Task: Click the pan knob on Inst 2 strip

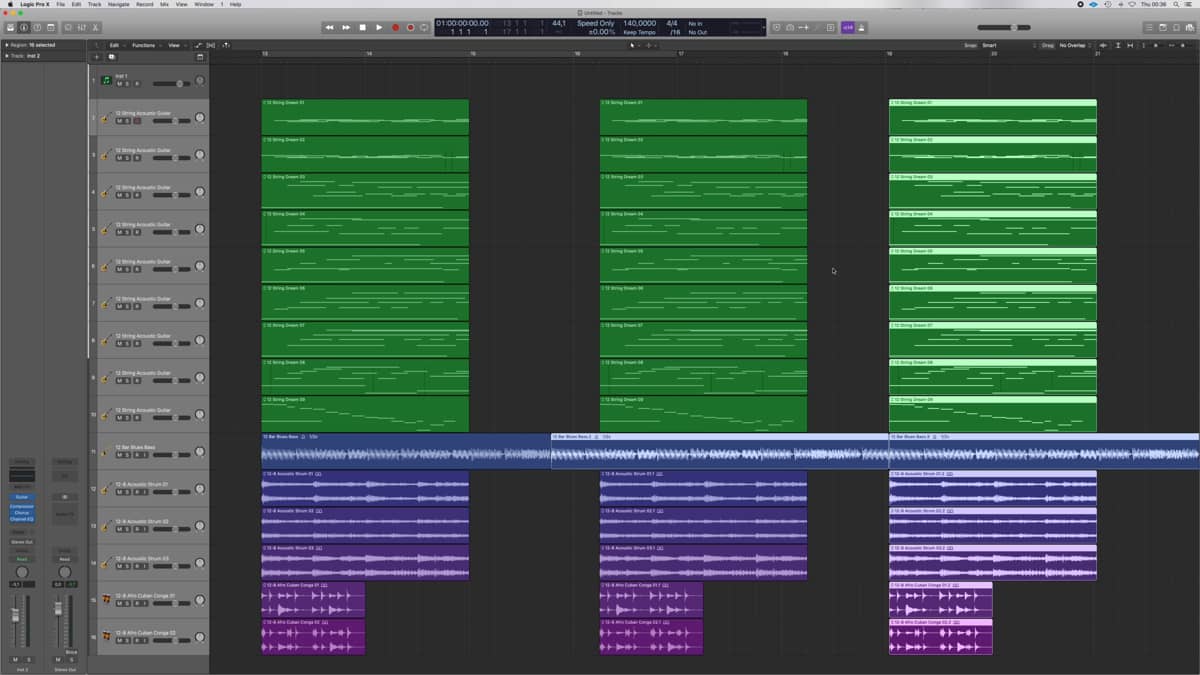Action: [x=22, y=572]
